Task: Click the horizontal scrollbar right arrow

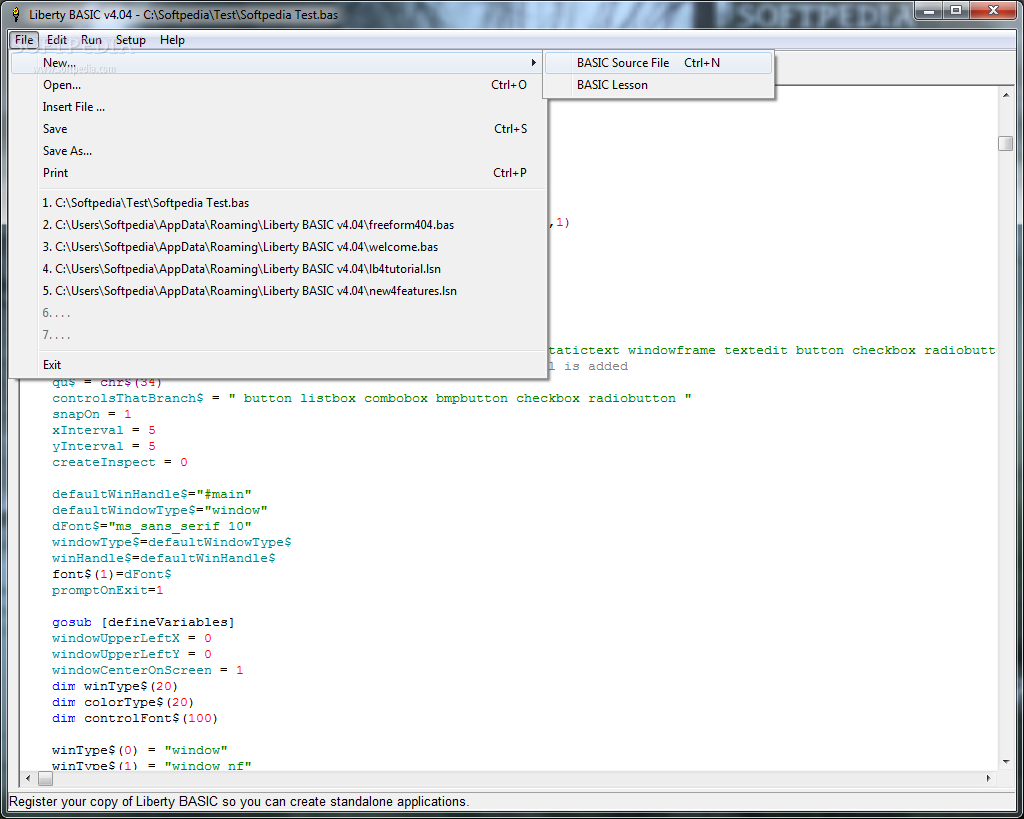Action: point(989,779)
